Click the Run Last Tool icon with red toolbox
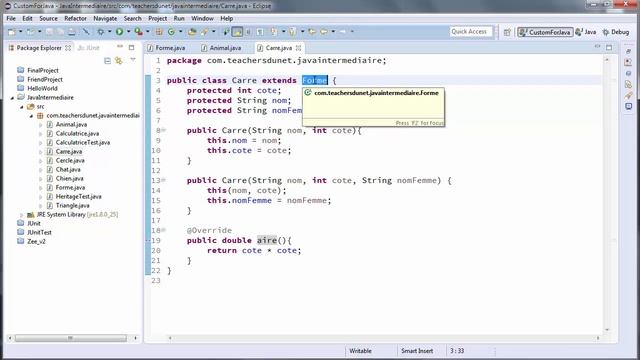This screenshot has width=640, height=360. 139,31
